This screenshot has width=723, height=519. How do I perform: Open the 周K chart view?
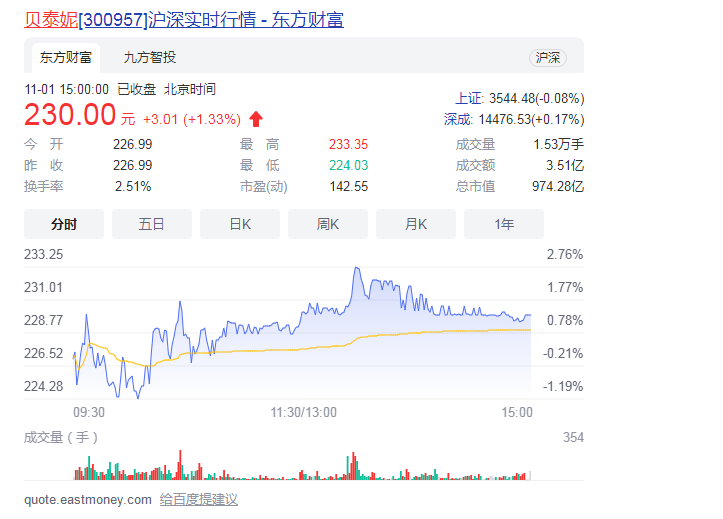point(328,224)
